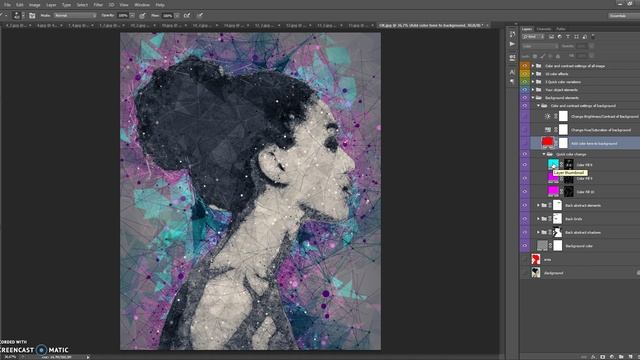Open the layer filter Kind dropdown
Viewport: 640px width, 360px height.
533,37
